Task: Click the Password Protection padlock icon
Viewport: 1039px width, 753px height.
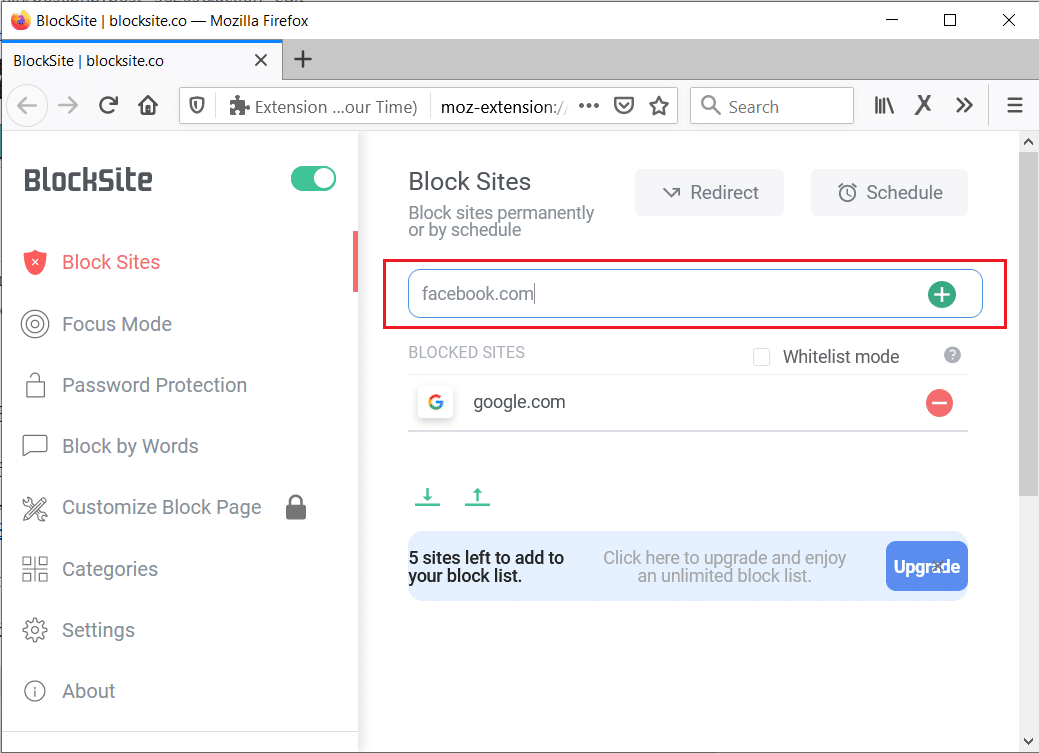Action: [35, 385]
